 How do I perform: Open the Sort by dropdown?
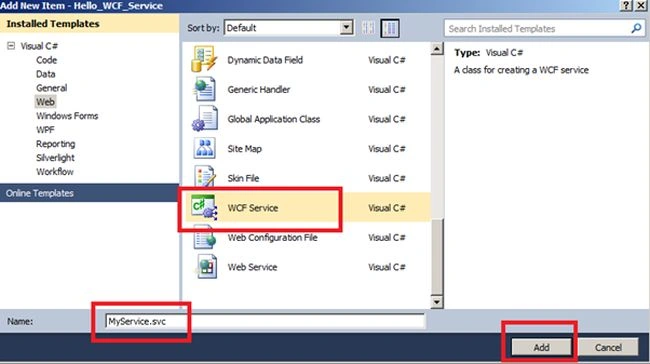(x=347, y=28)
